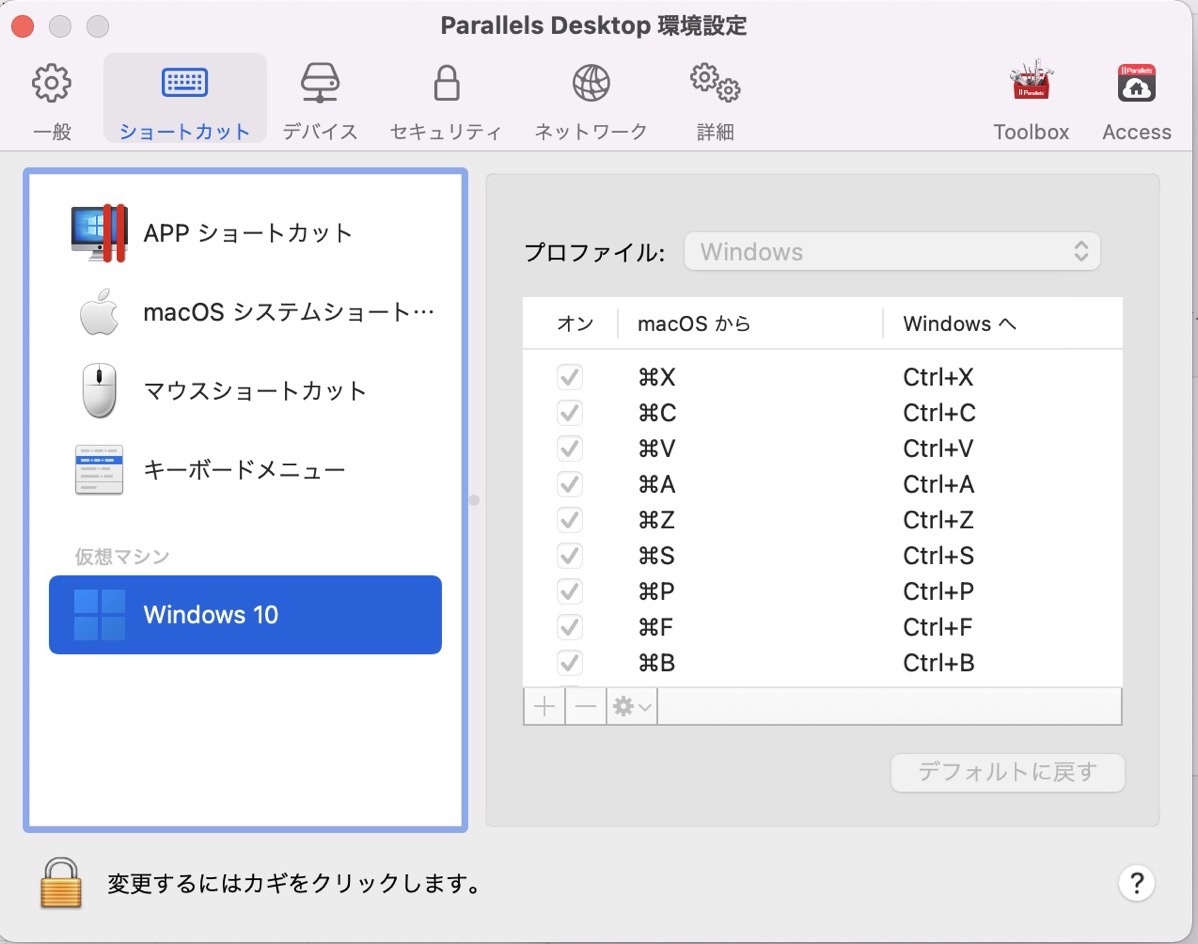Select the Ctrl+Z table cell
This screenshot has height=944, width=1198.
938,520
